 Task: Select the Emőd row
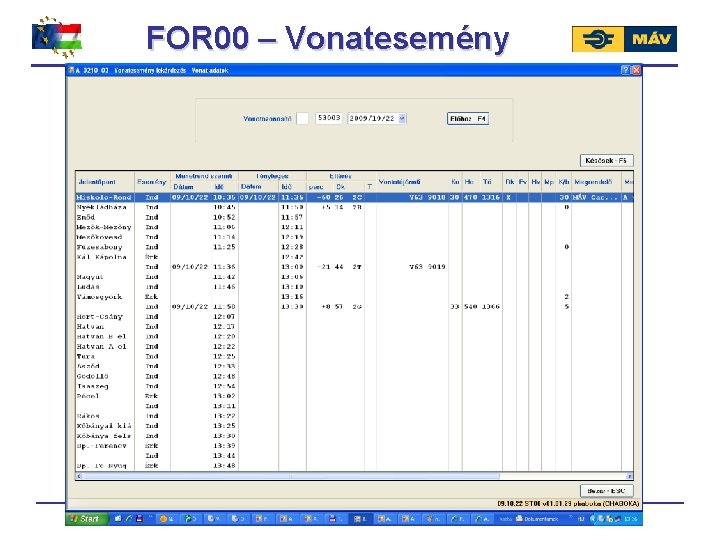point(354,217)
